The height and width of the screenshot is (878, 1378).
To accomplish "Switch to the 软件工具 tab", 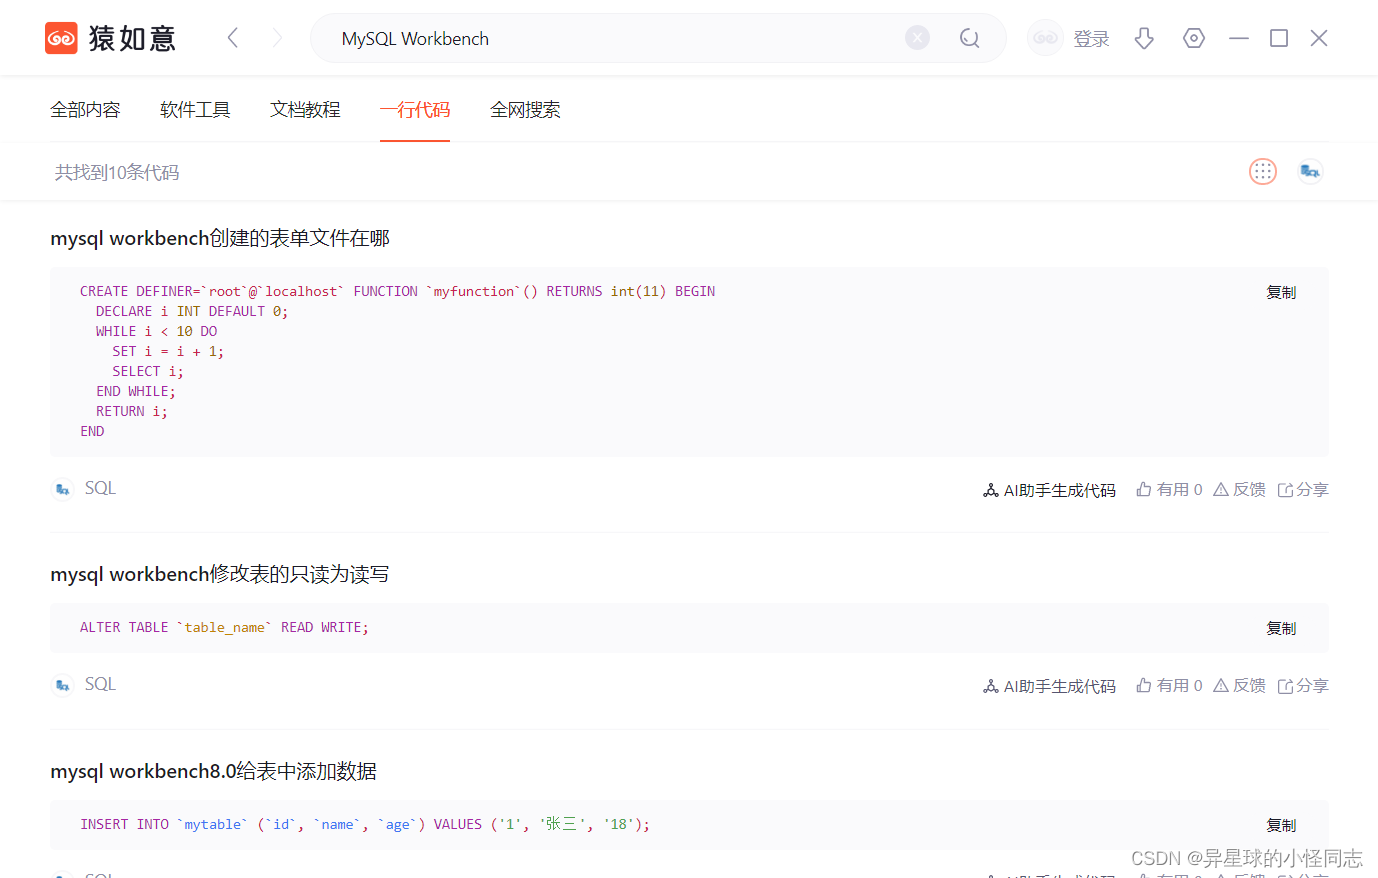I will coord(195,110).
